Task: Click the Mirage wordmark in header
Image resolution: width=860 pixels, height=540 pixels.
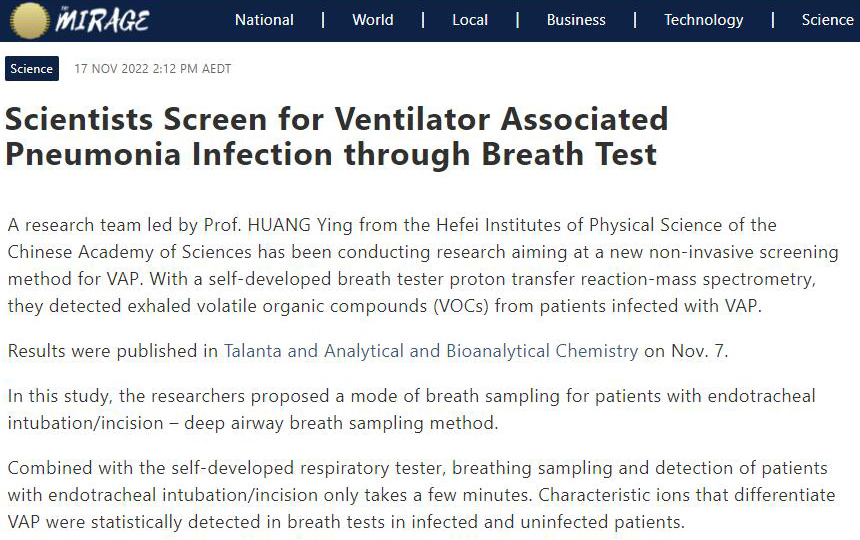Action: 103,20
